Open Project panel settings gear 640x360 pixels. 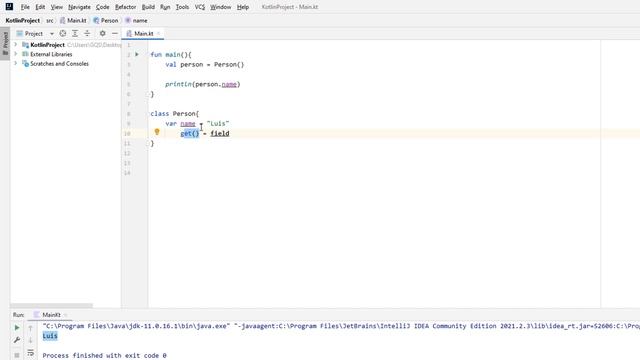(x=102, y=33)
